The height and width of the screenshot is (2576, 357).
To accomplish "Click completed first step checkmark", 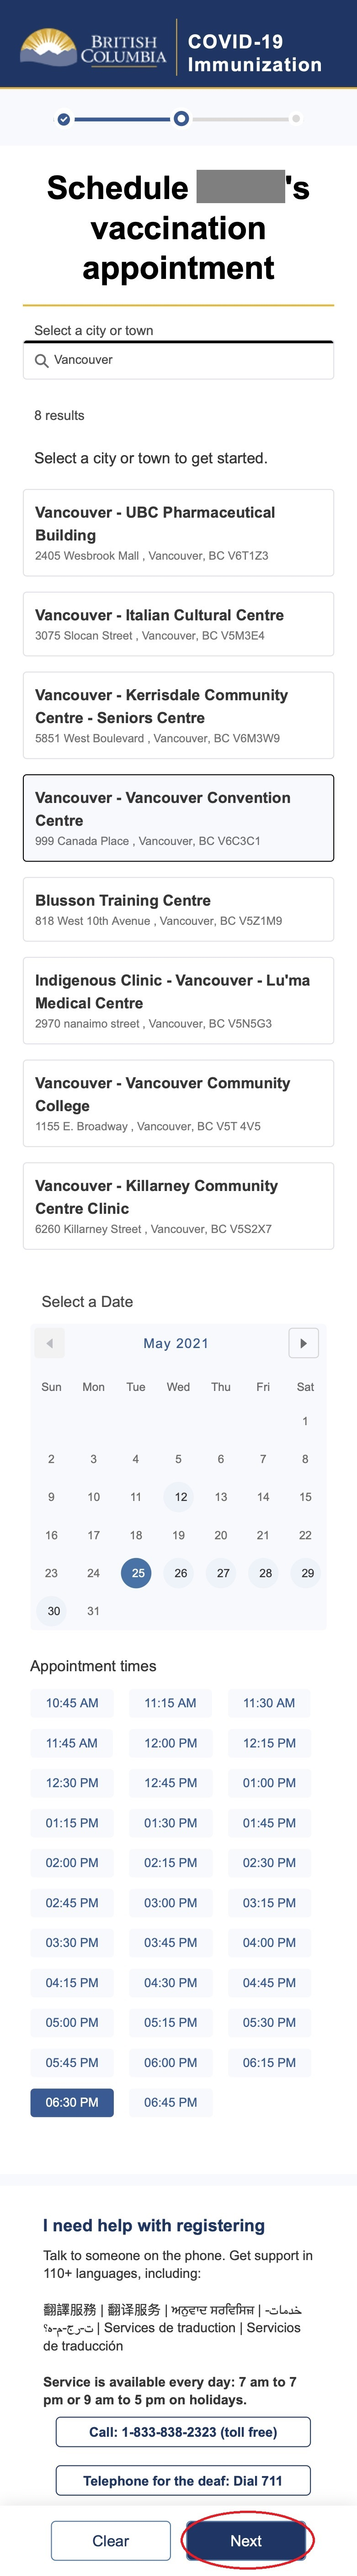I will pyautogui.click(x=64, y=119).
